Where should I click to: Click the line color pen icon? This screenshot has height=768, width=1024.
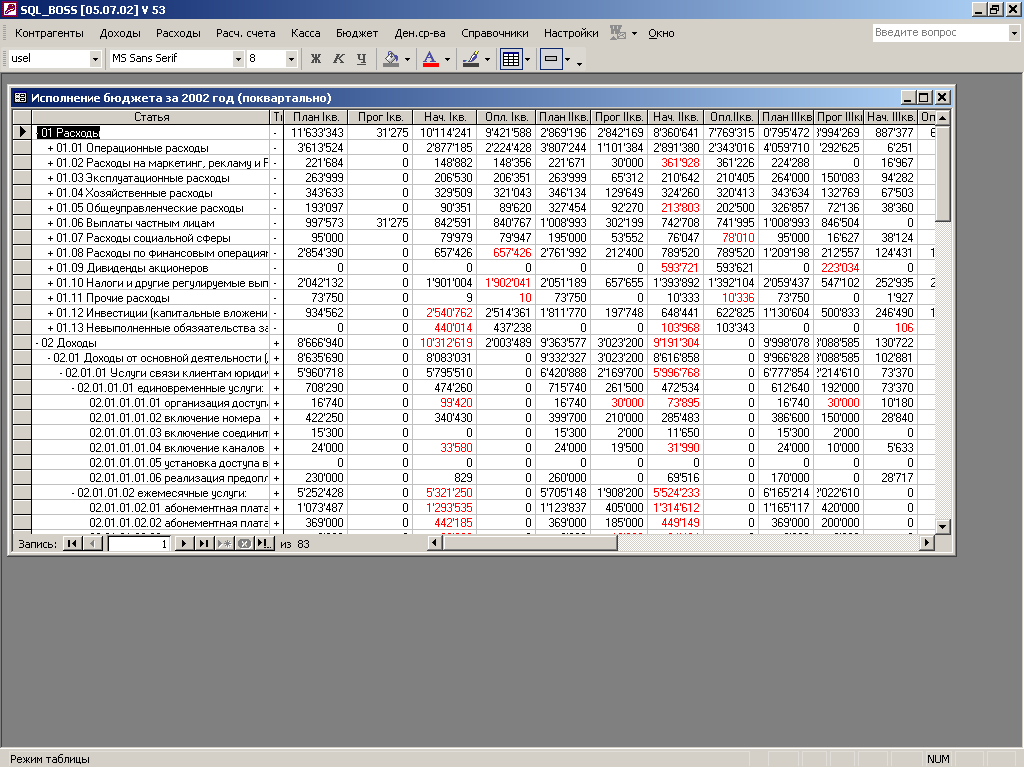[470, 59]
